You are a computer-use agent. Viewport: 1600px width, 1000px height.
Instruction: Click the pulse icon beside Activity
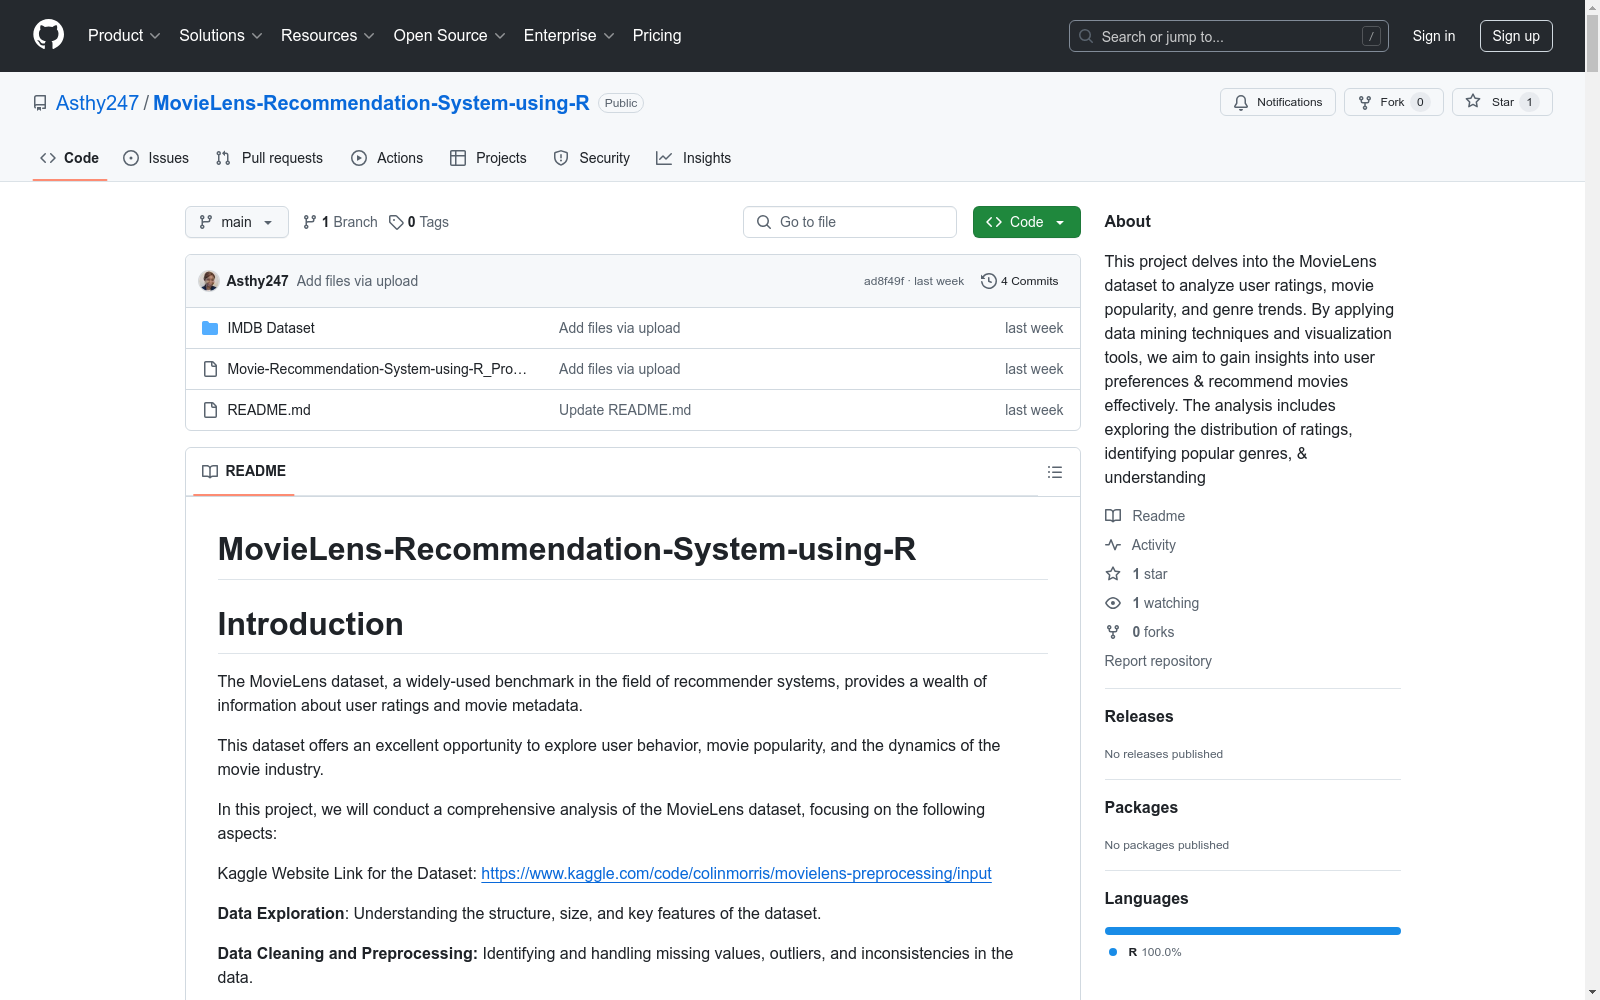[1113, 545]
